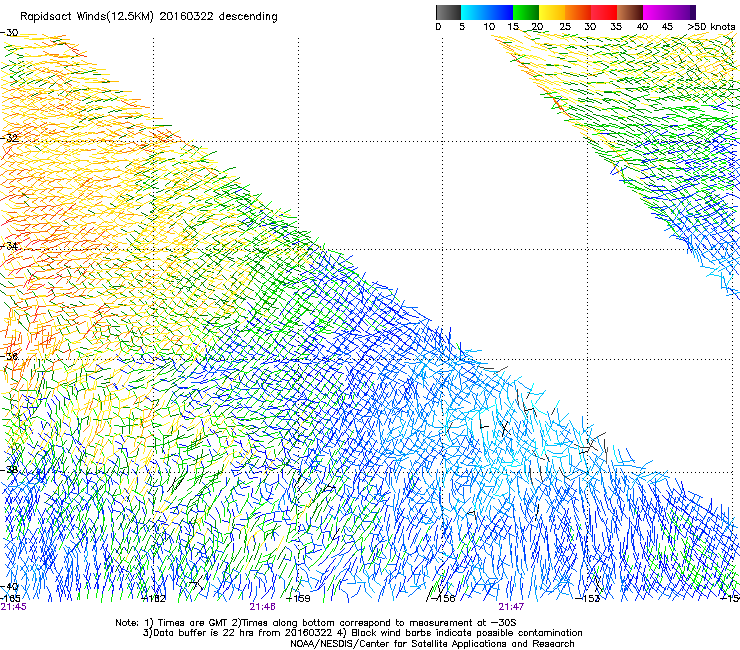Click the '>50 knots' legend label

[x=711, y=27]
